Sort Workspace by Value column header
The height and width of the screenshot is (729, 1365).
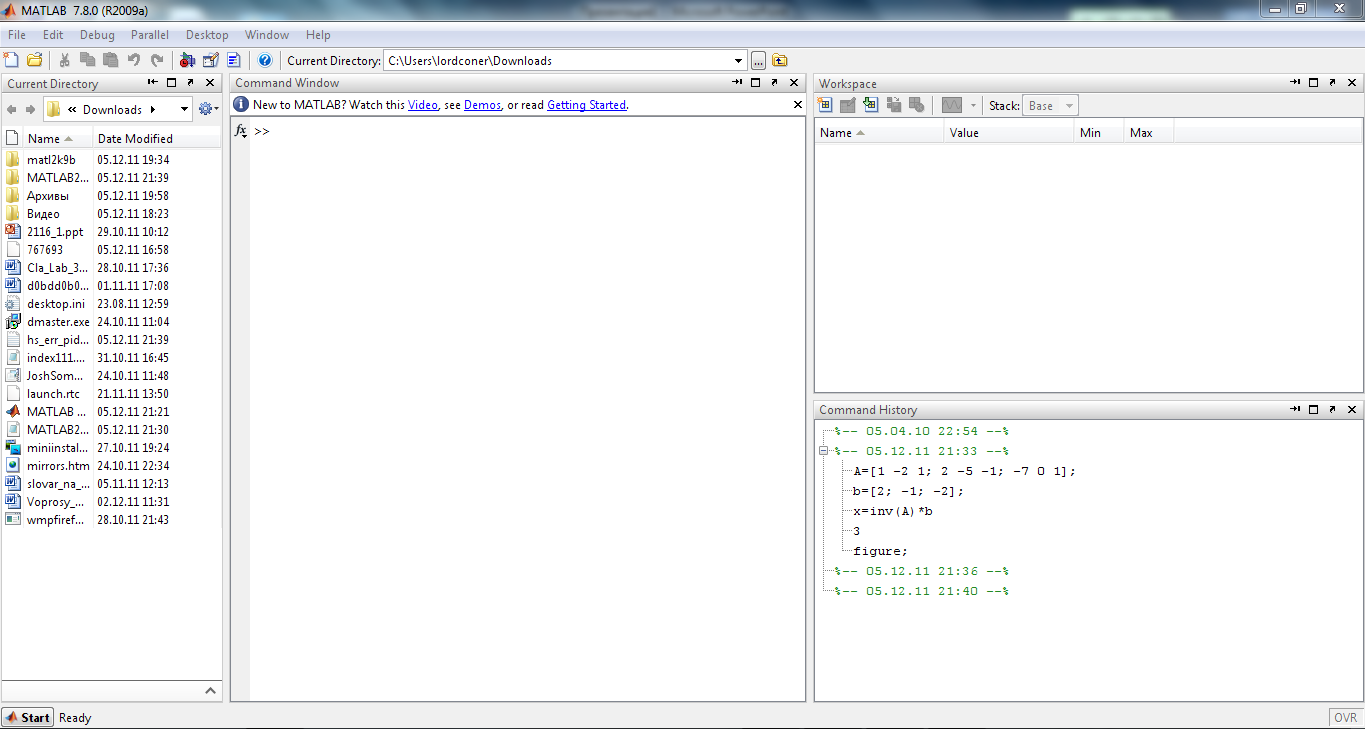(1009, 132)
